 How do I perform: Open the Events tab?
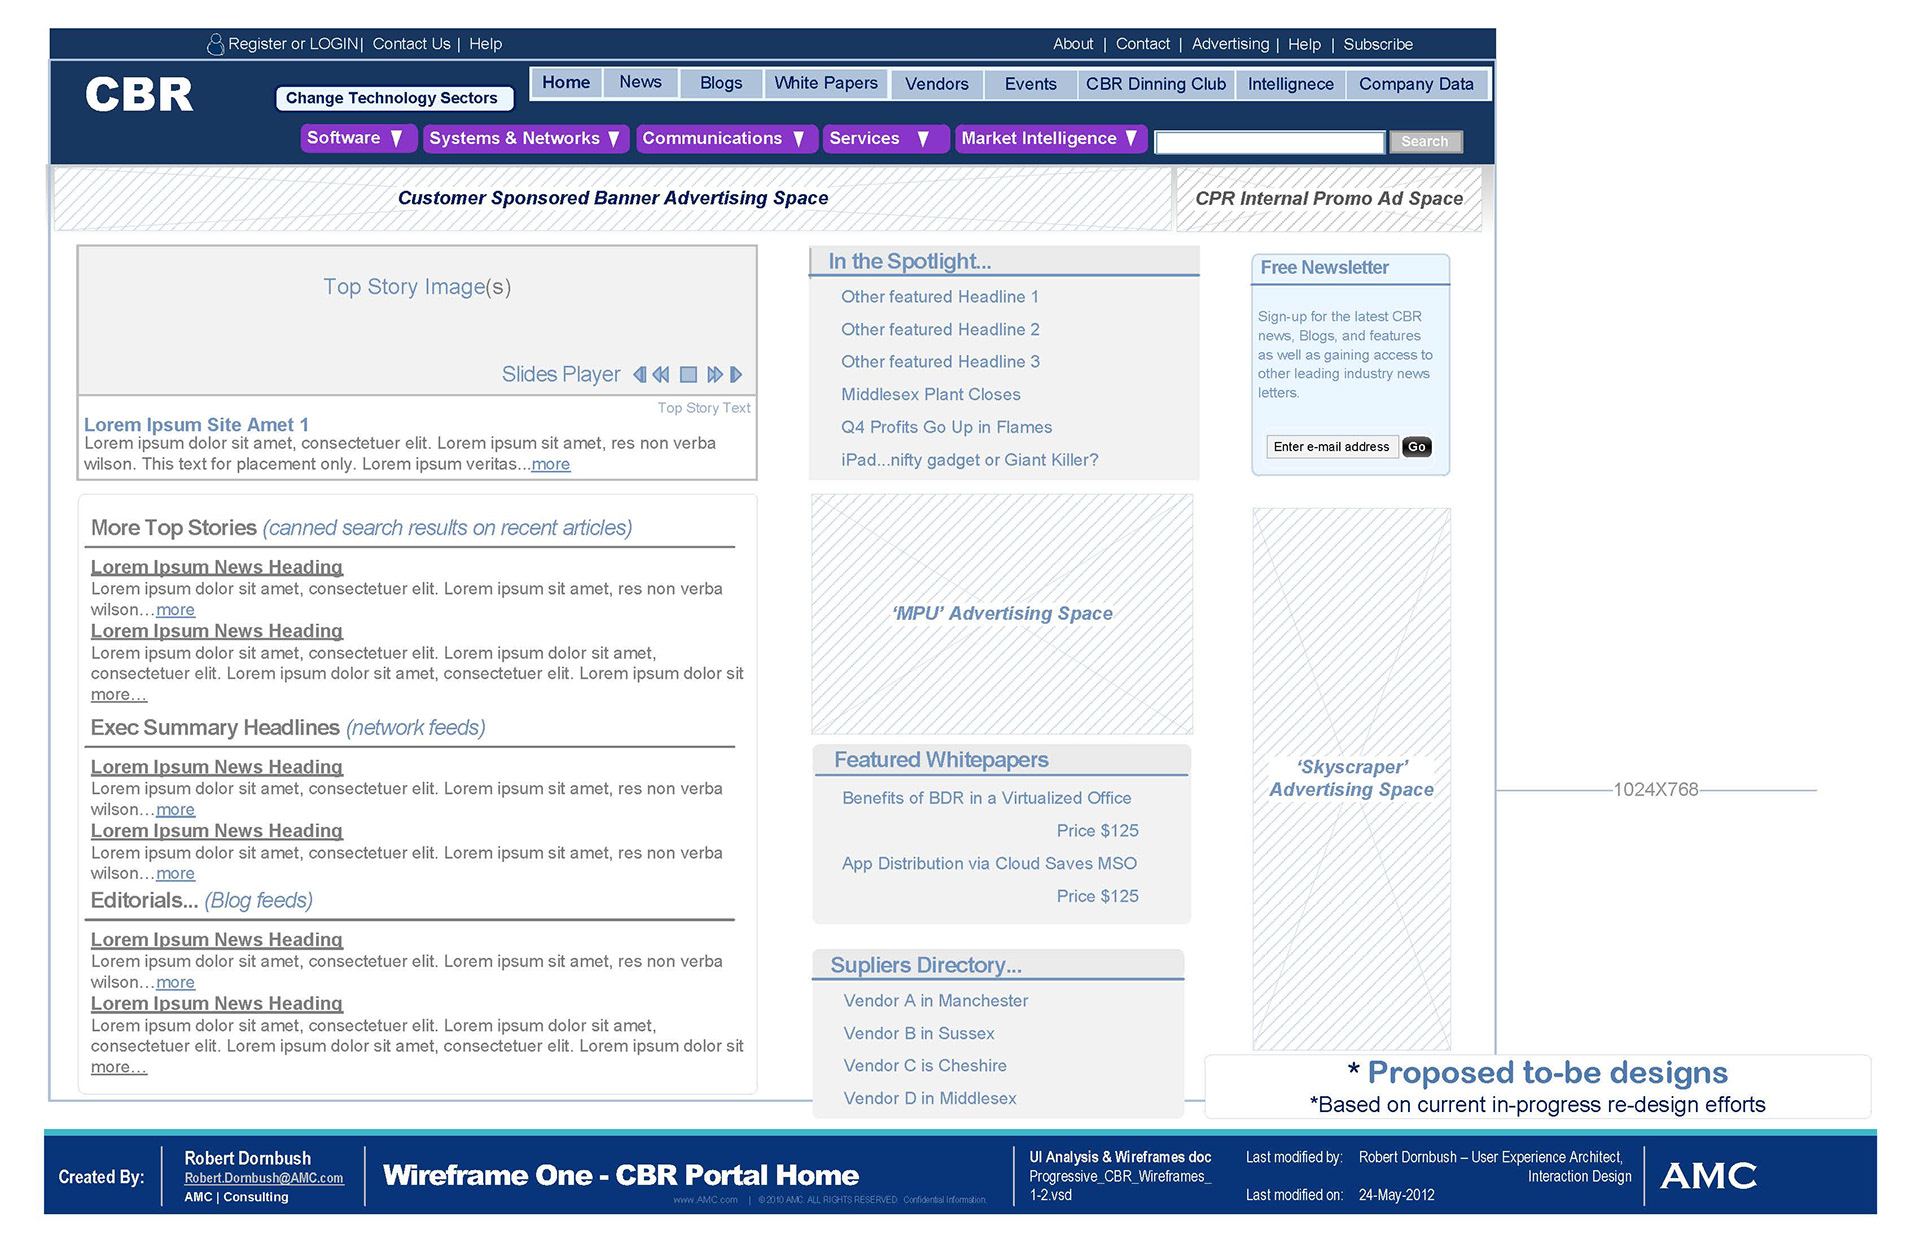click(x=1030, y=85)
